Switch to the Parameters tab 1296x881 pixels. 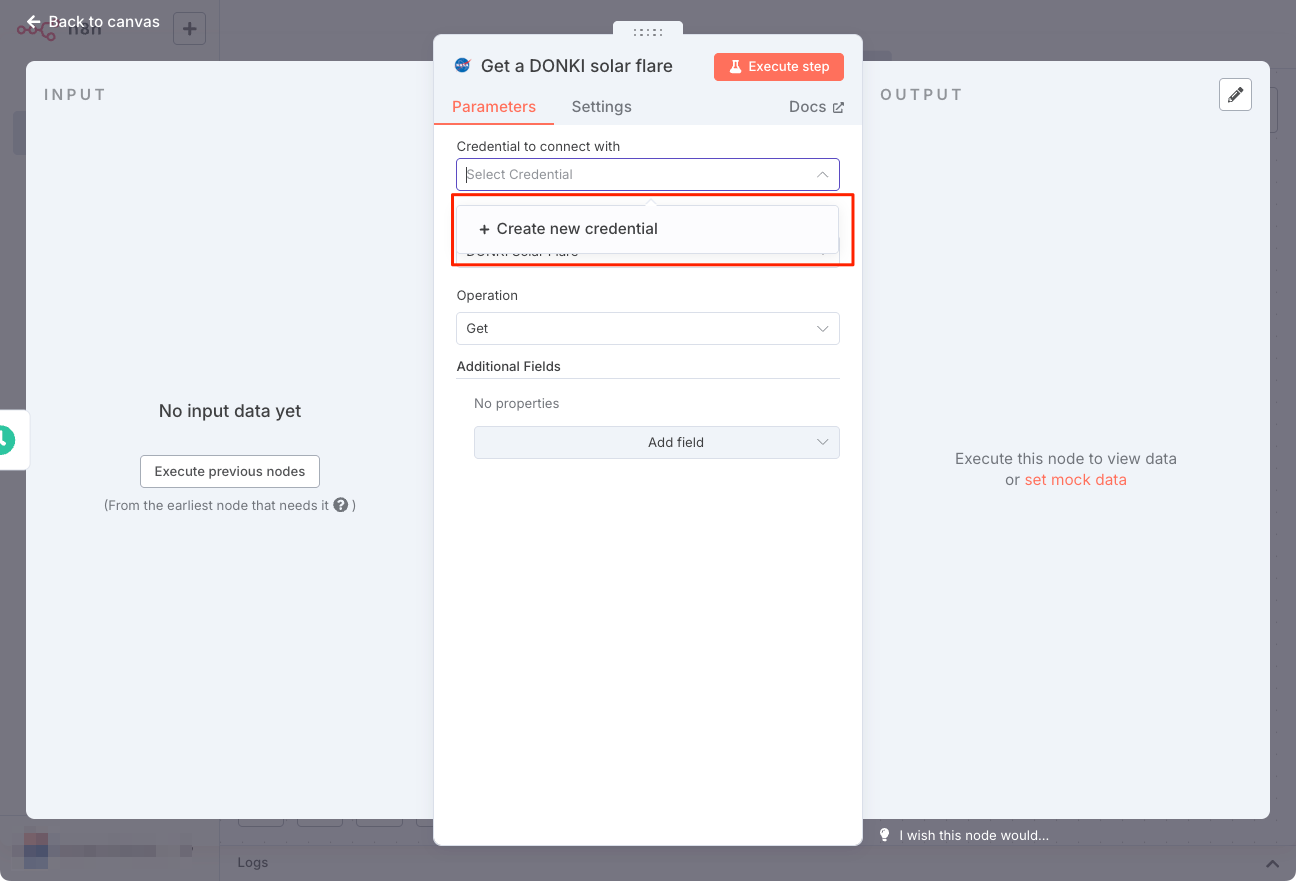(494, 107)
